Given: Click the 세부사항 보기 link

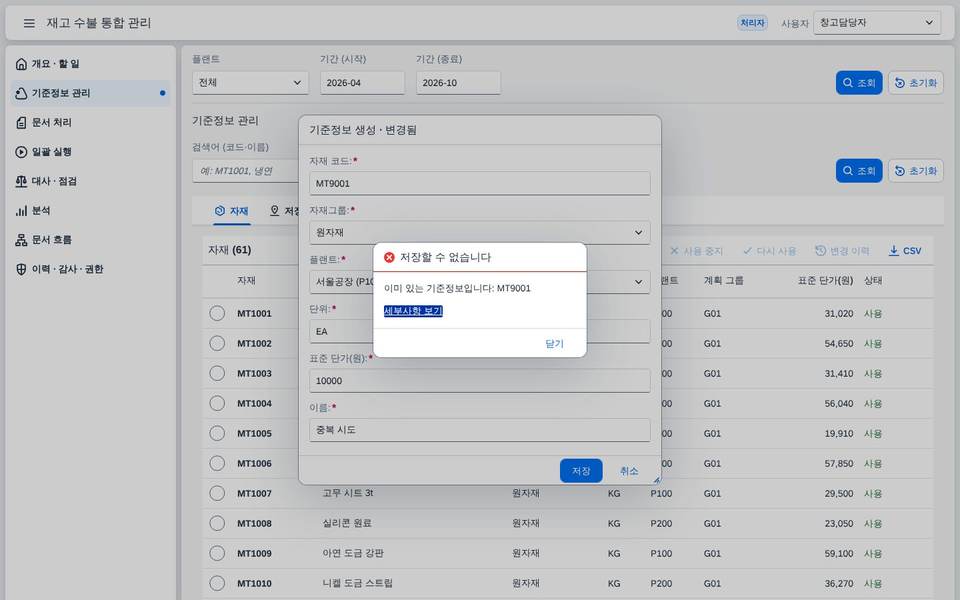Looking at the screenshot, I should [x=413, y=311].
